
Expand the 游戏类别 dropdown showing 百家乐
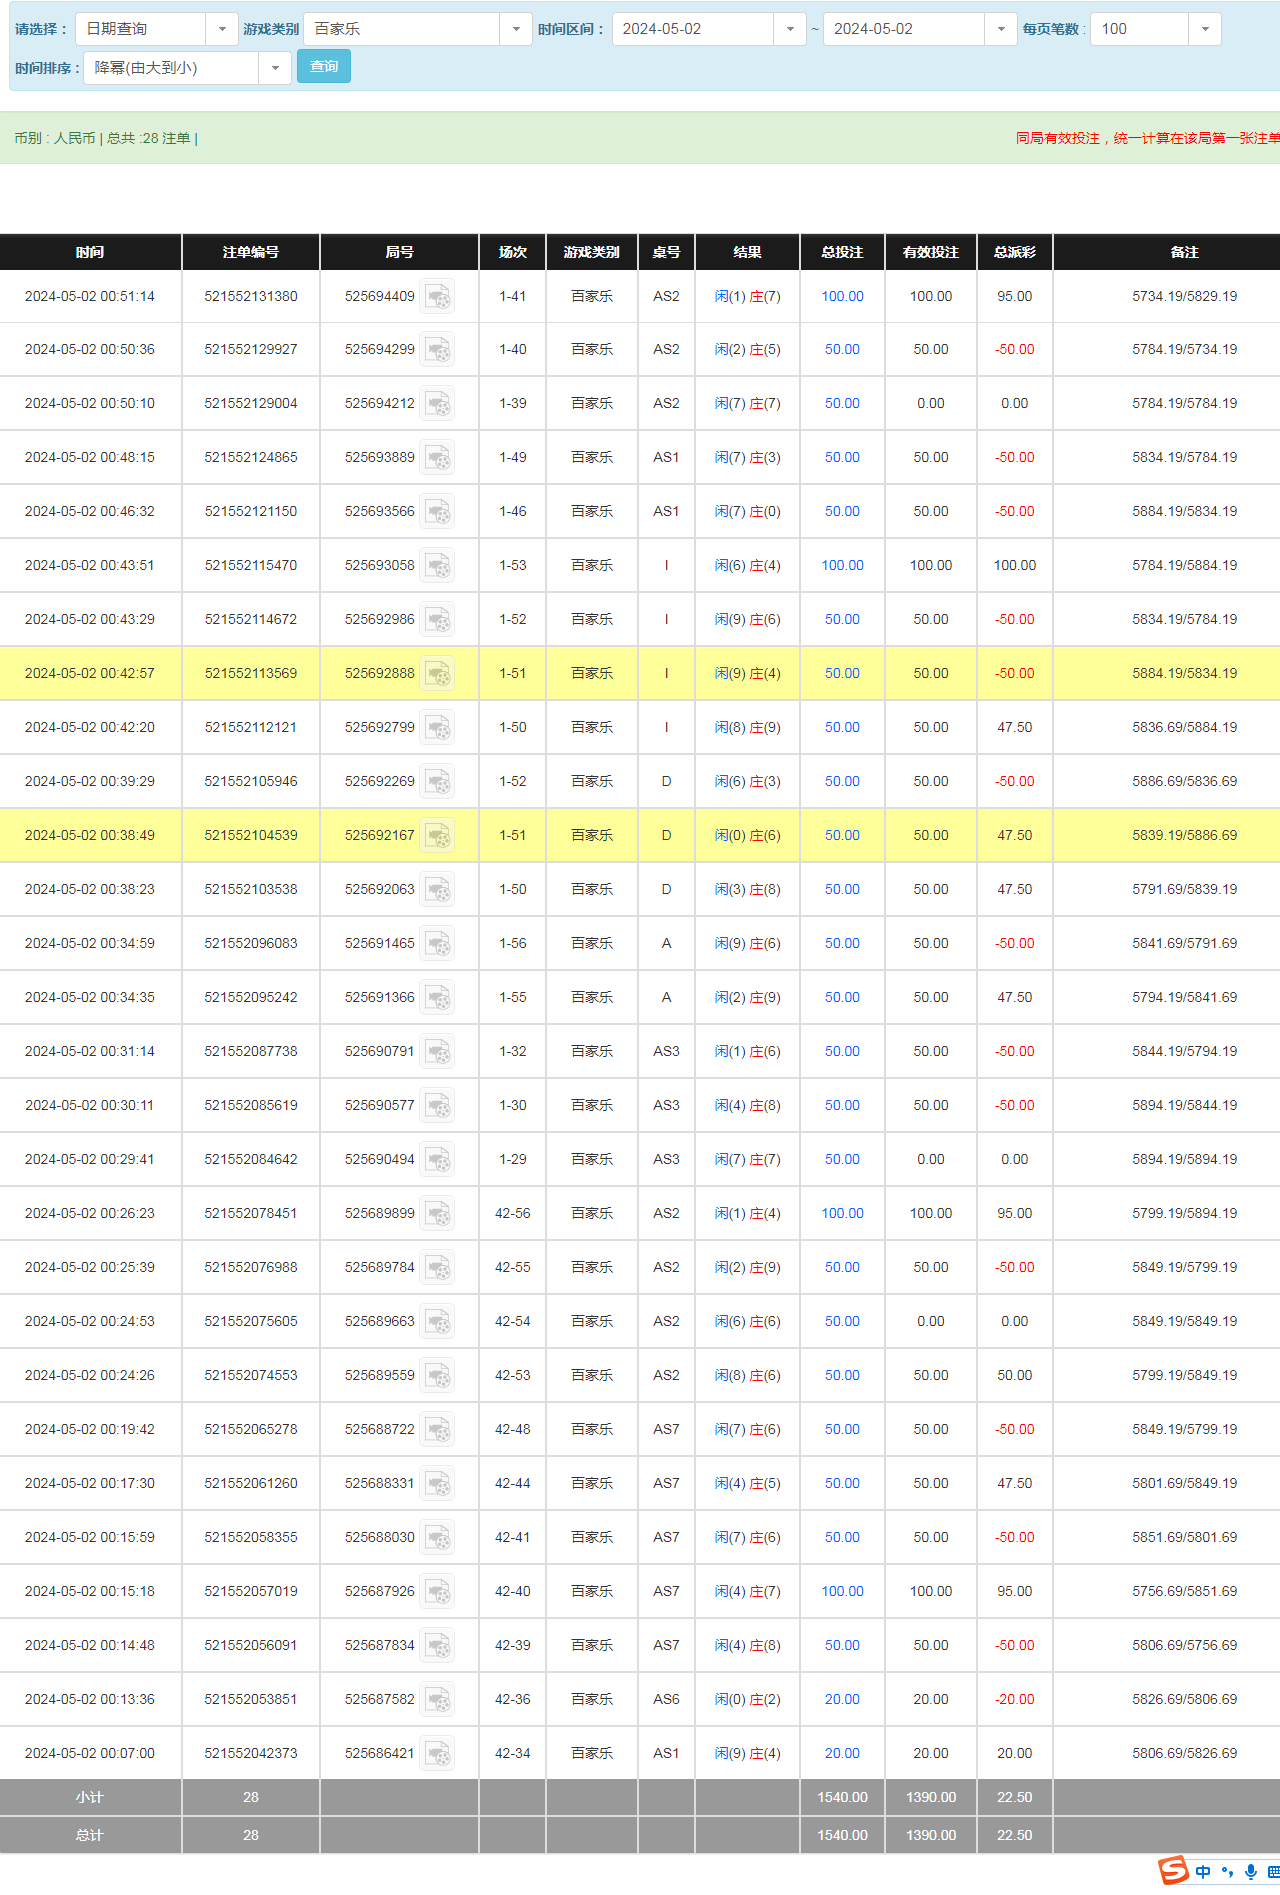418,29
